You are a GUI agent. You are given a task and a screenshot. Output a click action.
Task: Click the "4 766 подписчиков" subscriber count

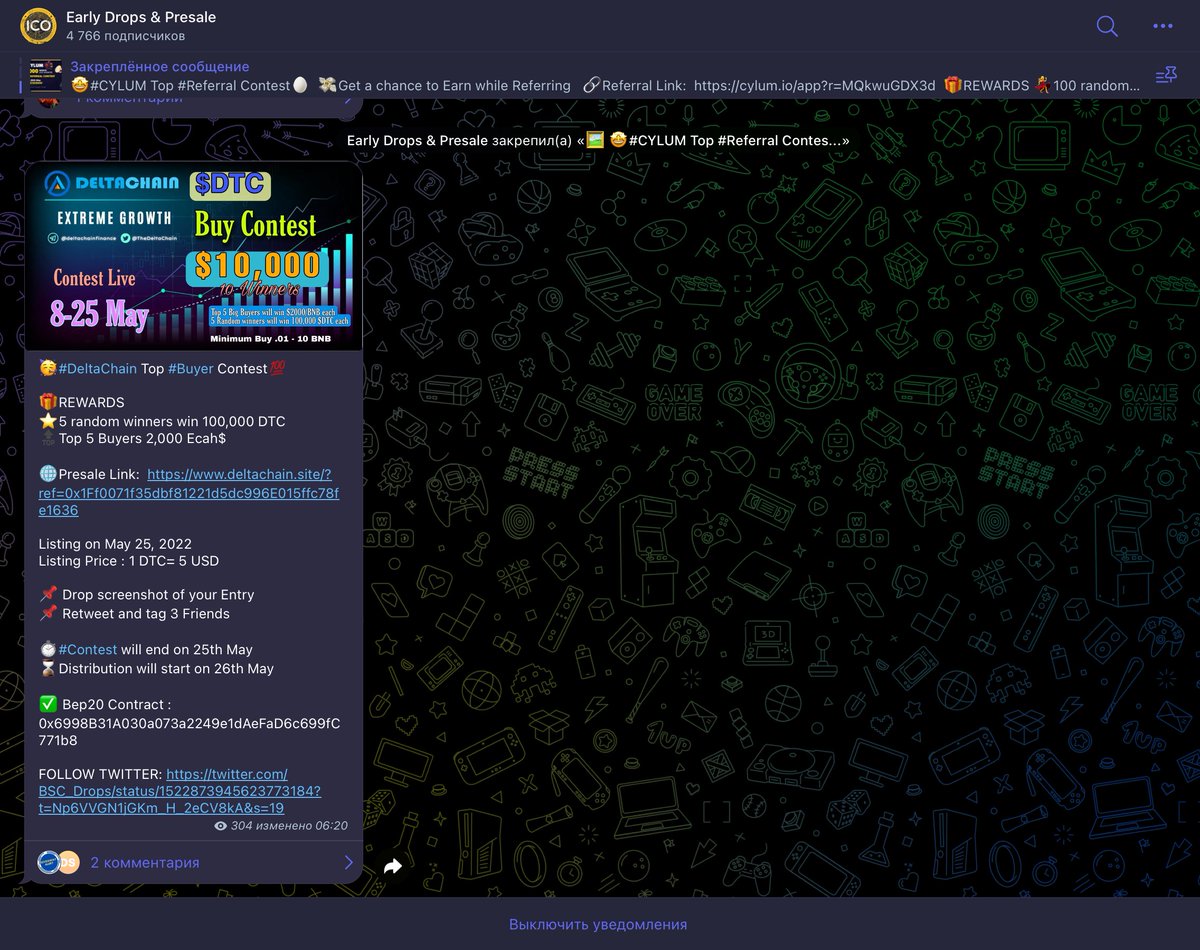(125, 36)
